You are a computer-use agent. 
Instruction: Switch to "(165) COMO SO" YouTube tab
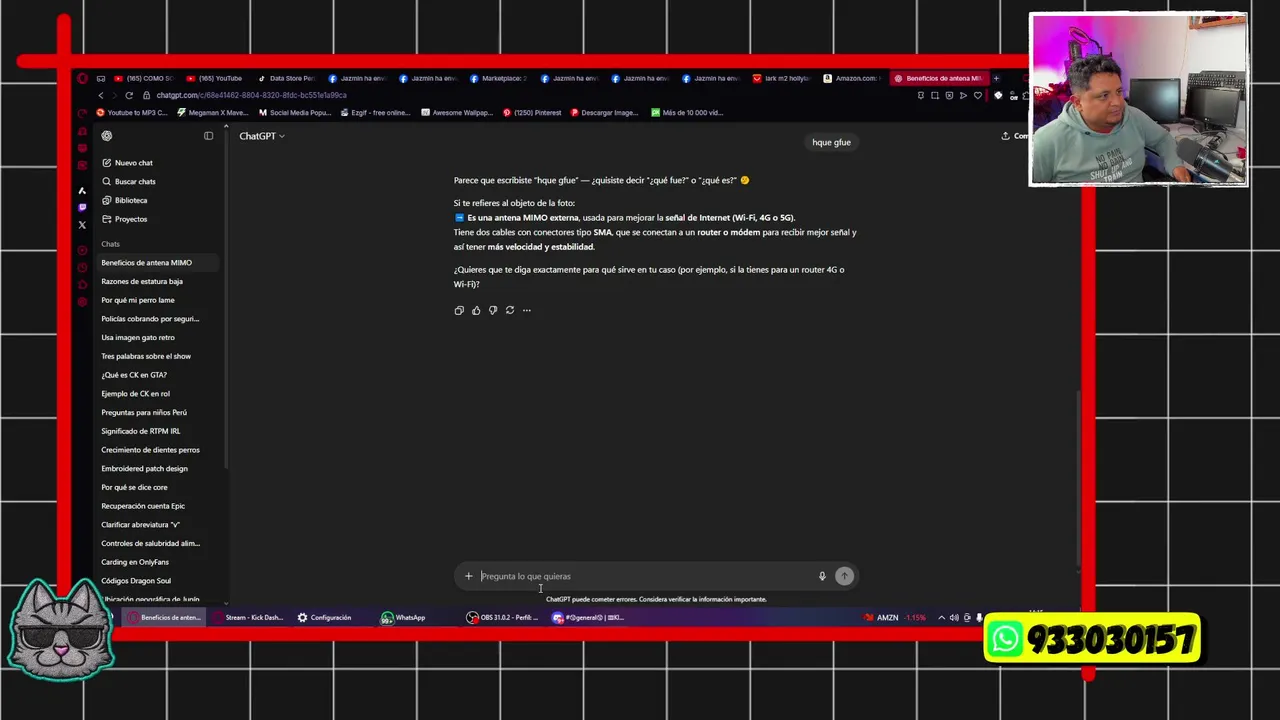point(143,78)
